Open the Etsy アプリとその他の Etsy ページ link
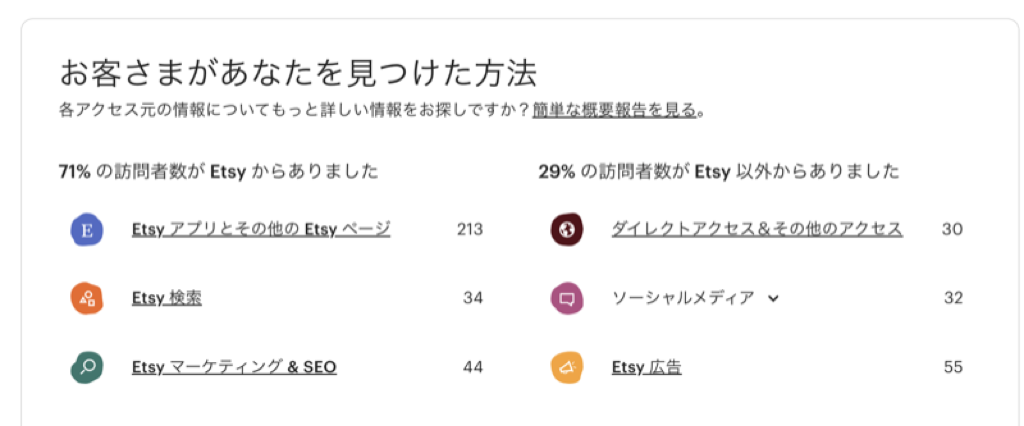This screenshot has width=1024, height=426. coord(261,229)
